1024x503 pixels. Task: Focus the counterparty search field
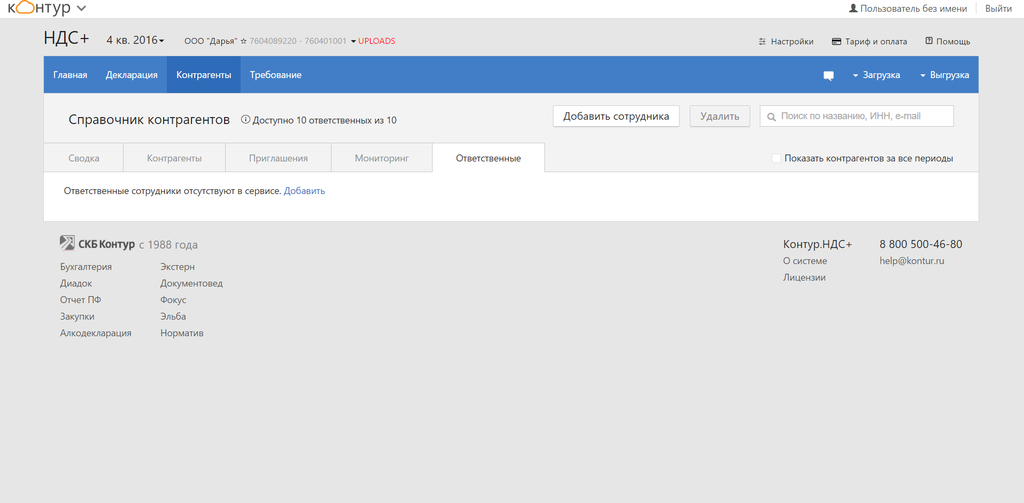click(x=857, y=116)
